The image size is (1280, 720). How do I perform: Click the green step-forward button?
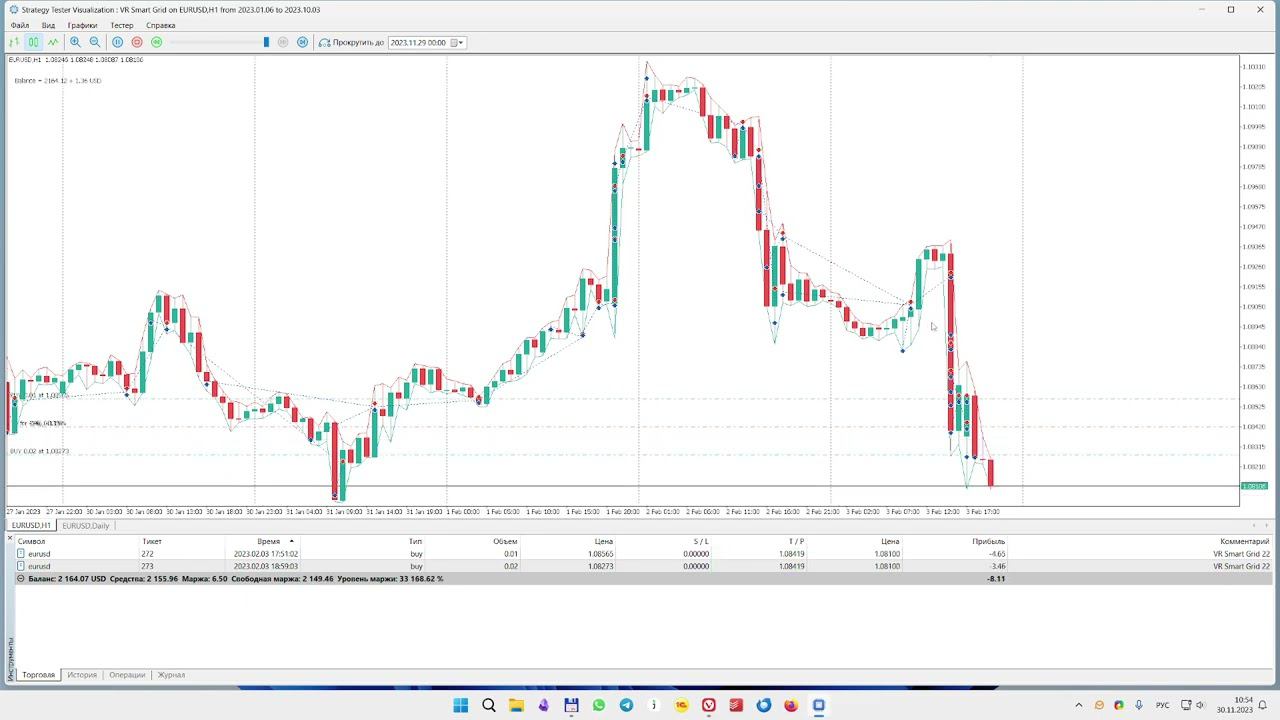pos(156,42)
